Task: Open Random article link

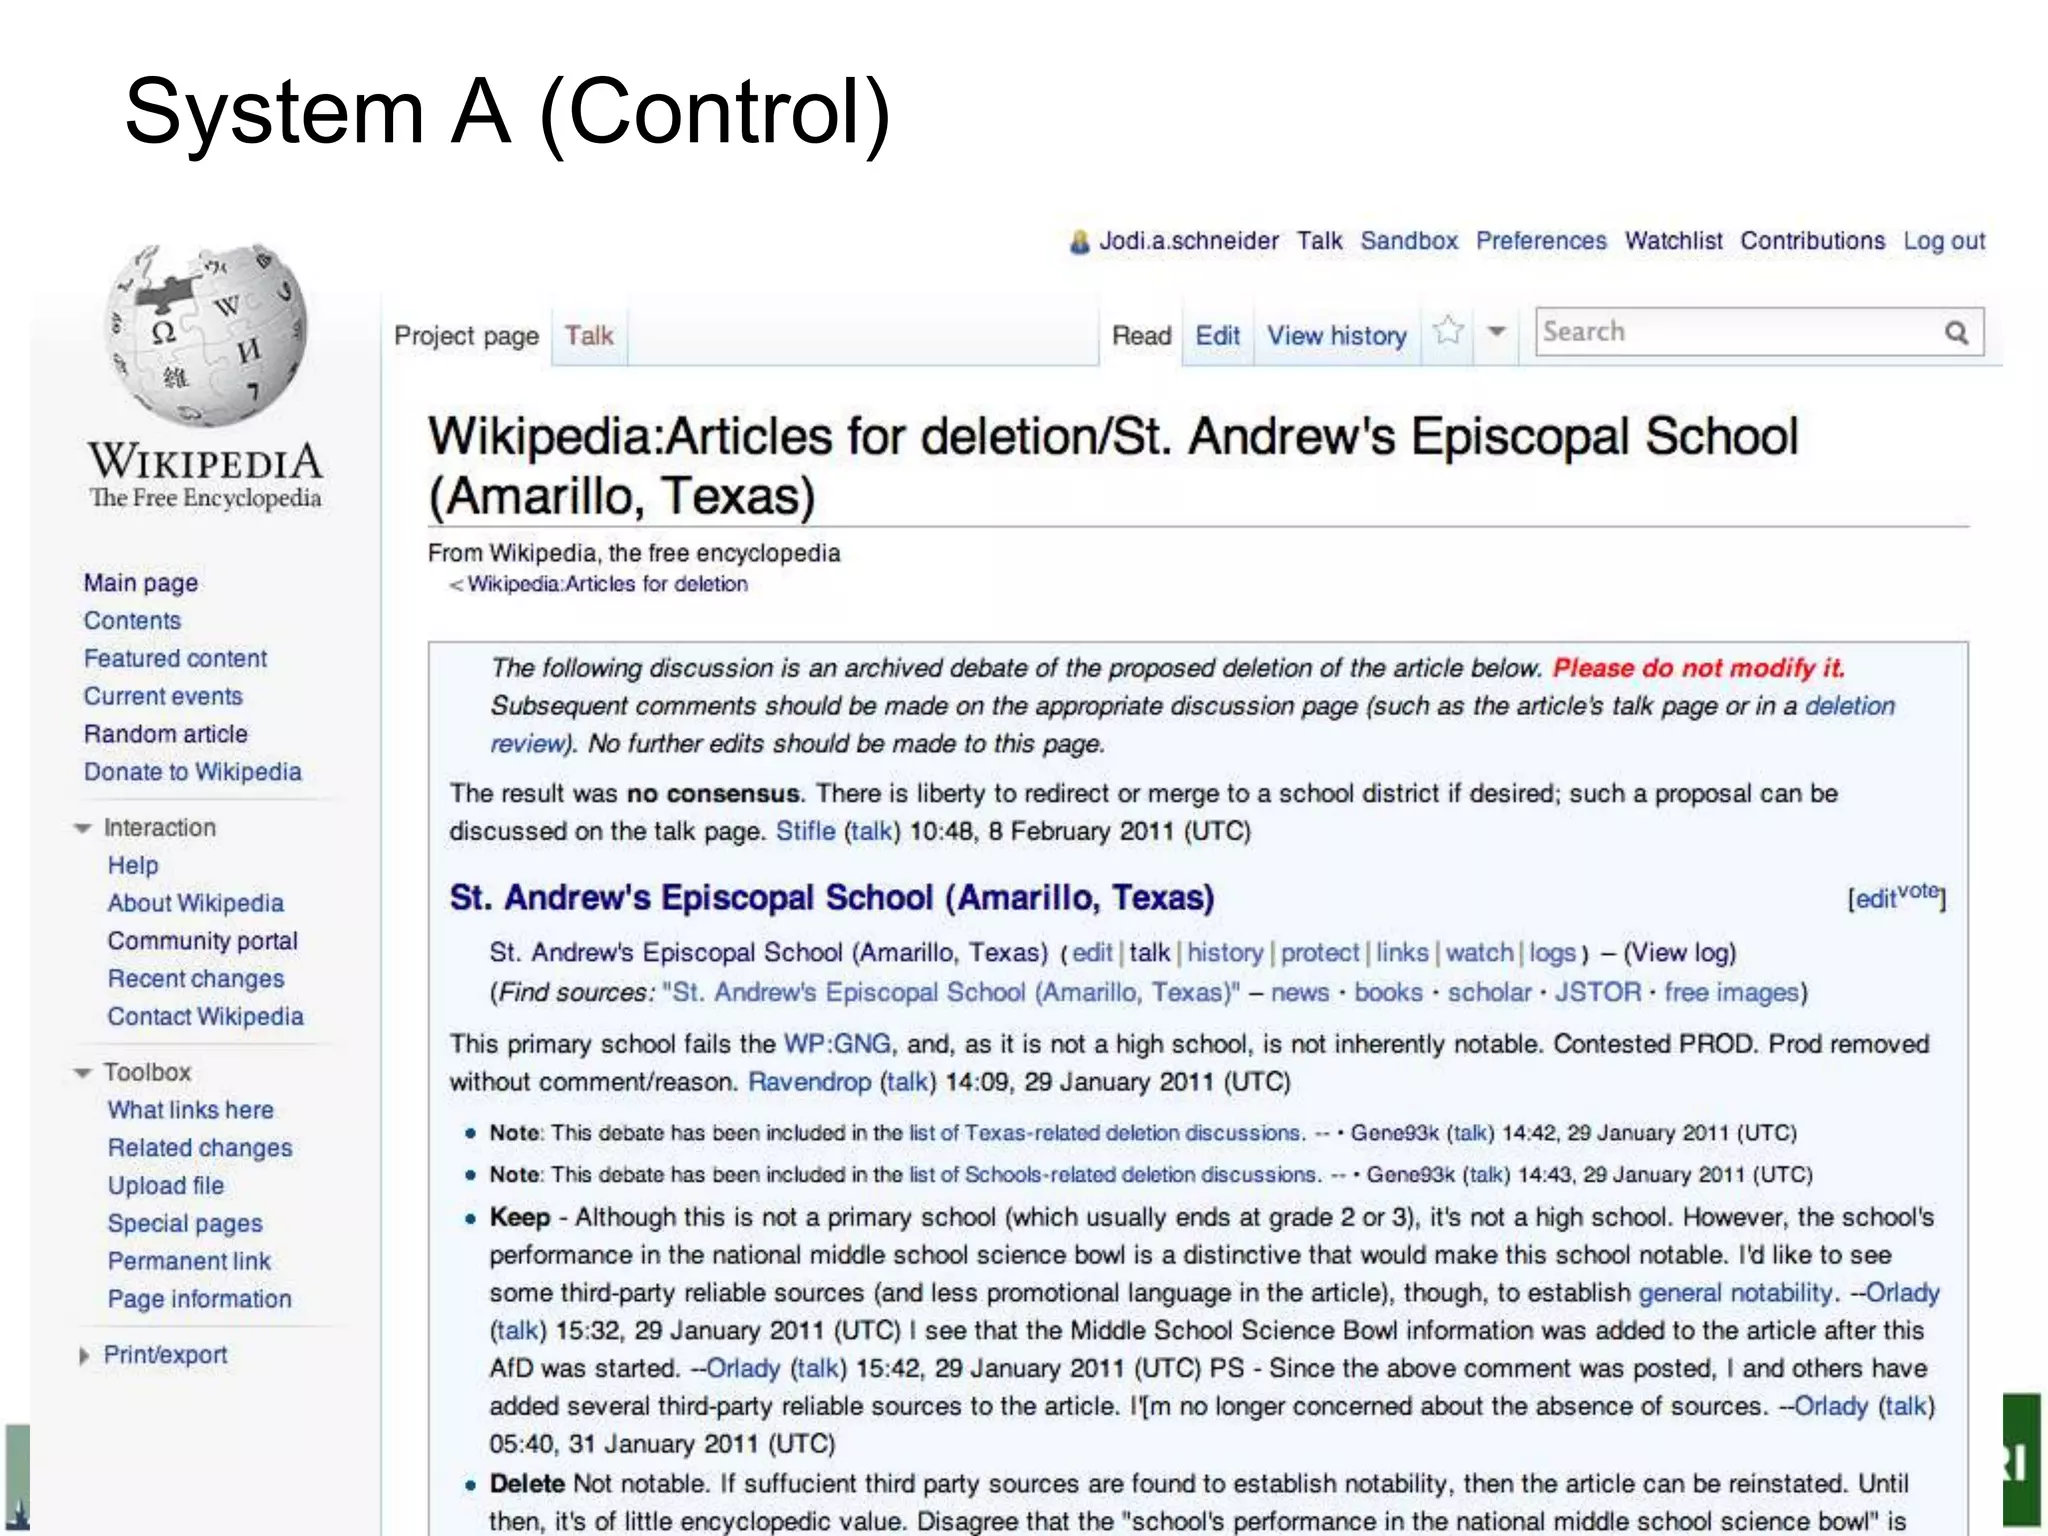Action: click(x=166, y=734)
